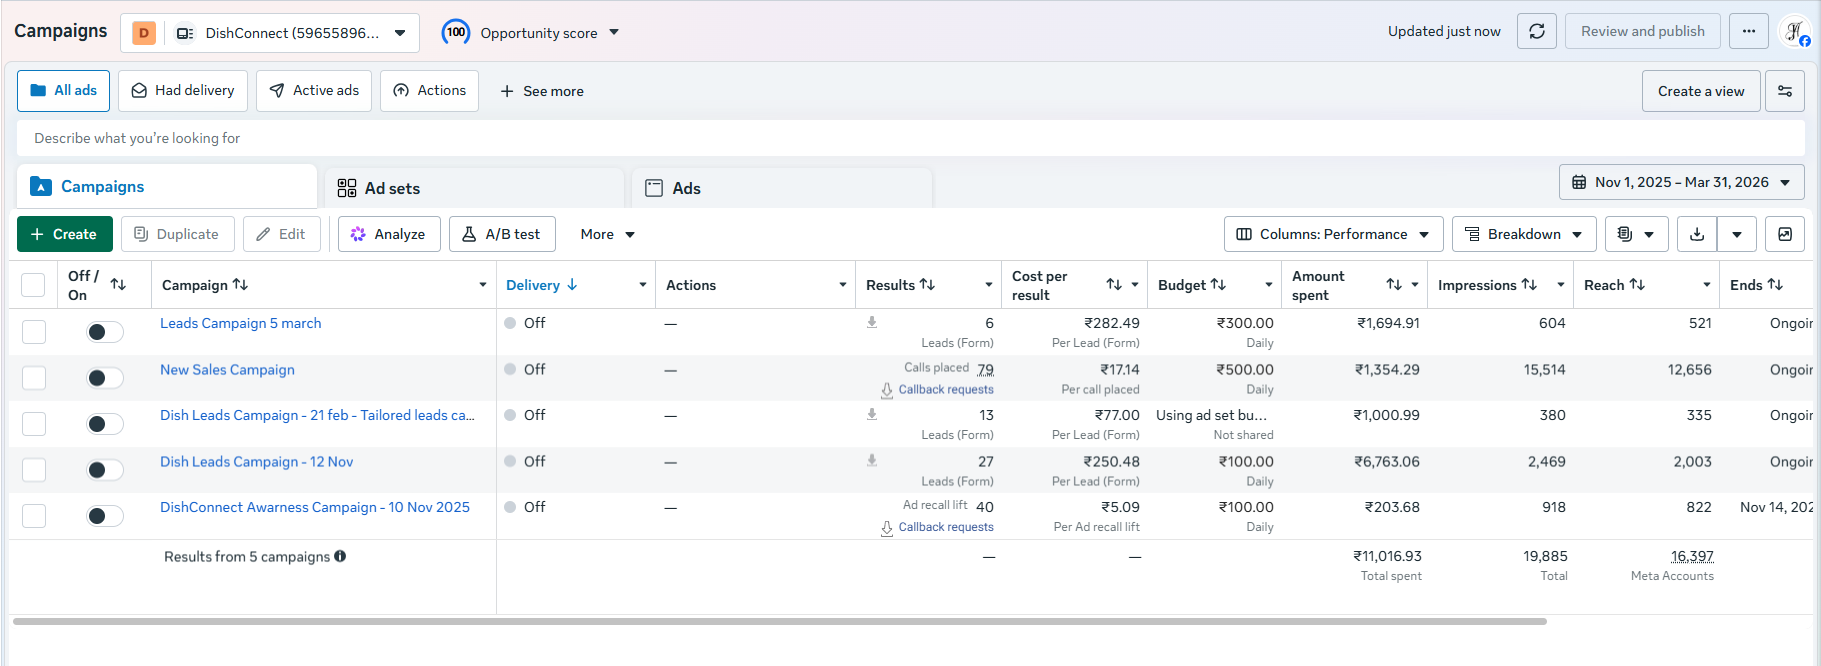Image resolution: width=1821 pixels, height=666 pixels.
Task: Open the date range Nov 1, 2025 picker
Action: (x=1681, y=182)
